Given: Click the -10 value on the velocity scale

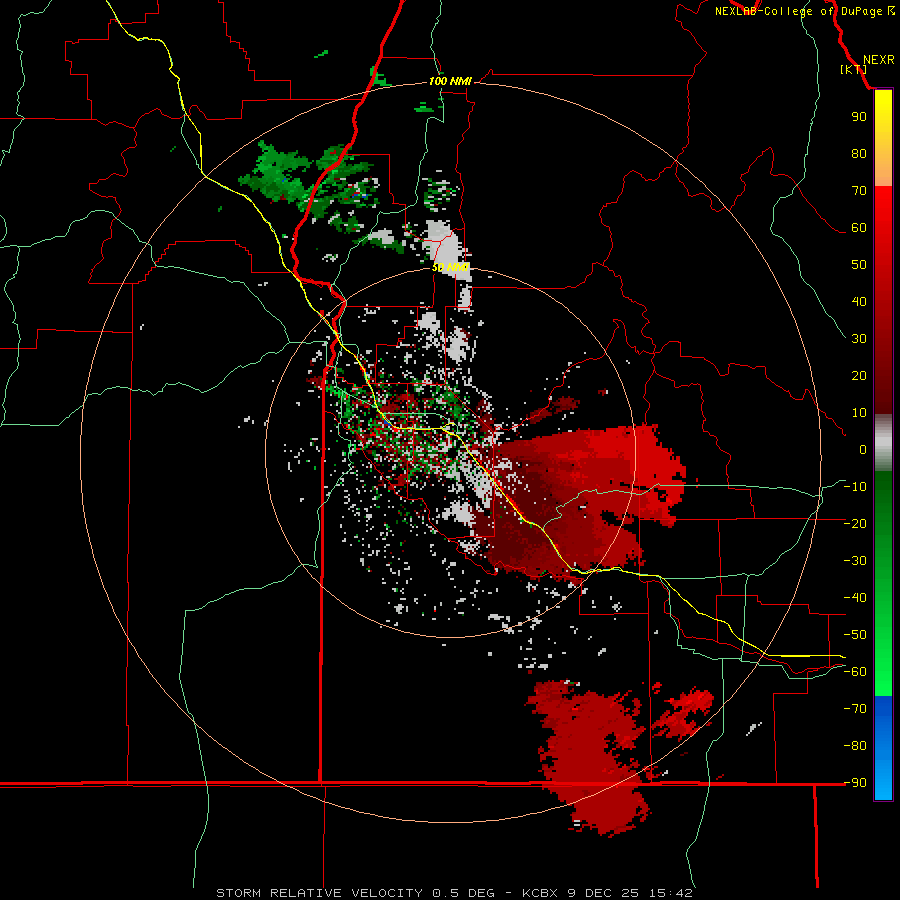Looking at the screenshot, I should tap(855, 487).
